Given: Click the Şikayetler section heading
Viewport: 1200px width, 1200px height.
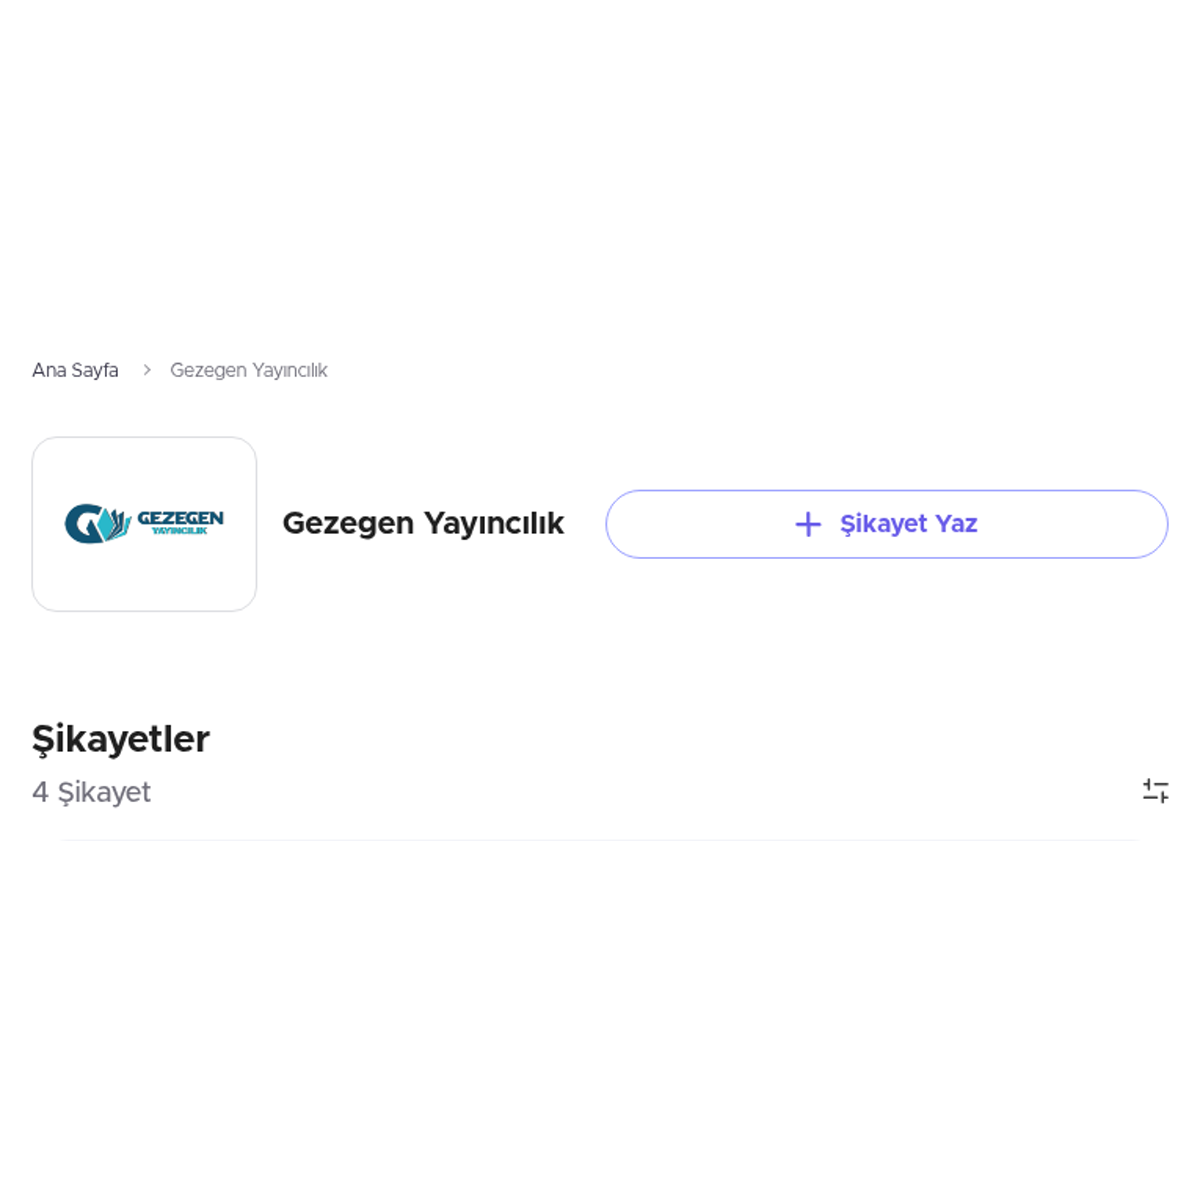Looking at the screenshot, I should (x=121, y=739).
